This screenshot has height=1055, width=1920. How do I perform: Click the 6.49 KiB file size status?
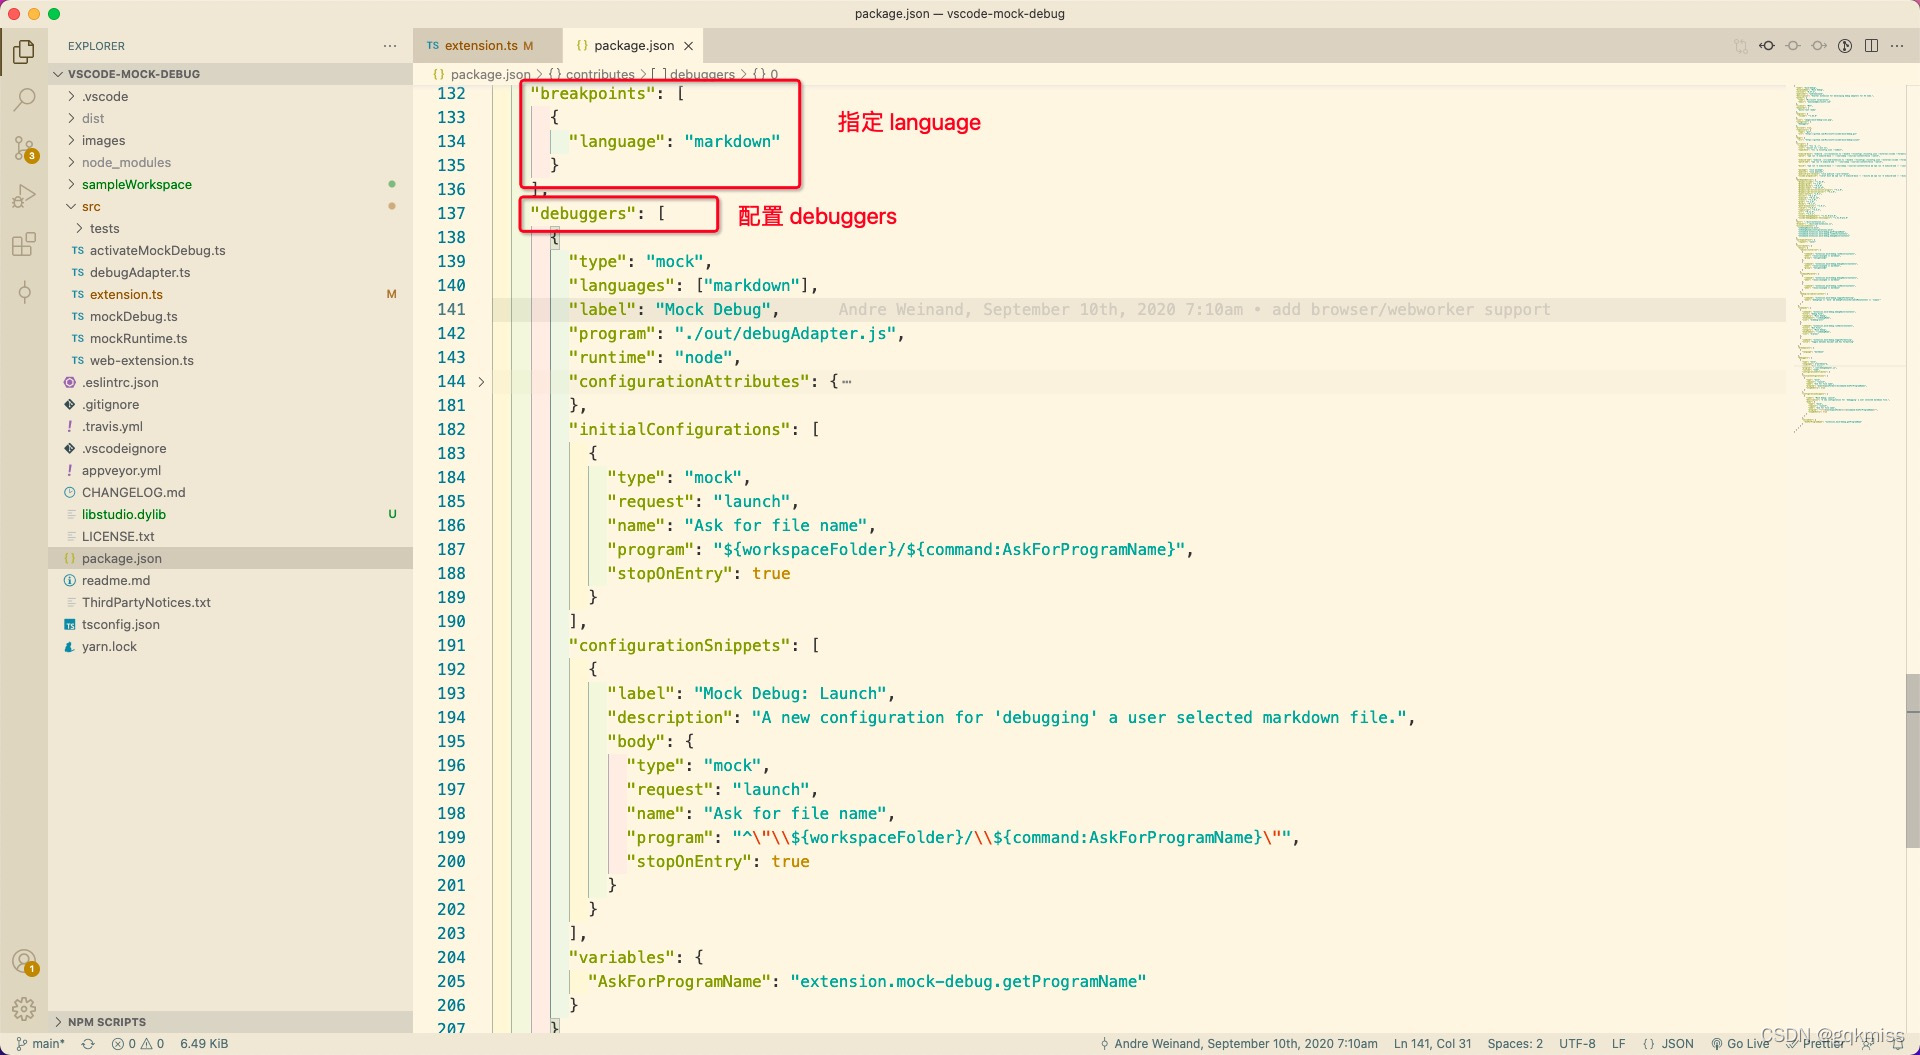pos(204,1043)
